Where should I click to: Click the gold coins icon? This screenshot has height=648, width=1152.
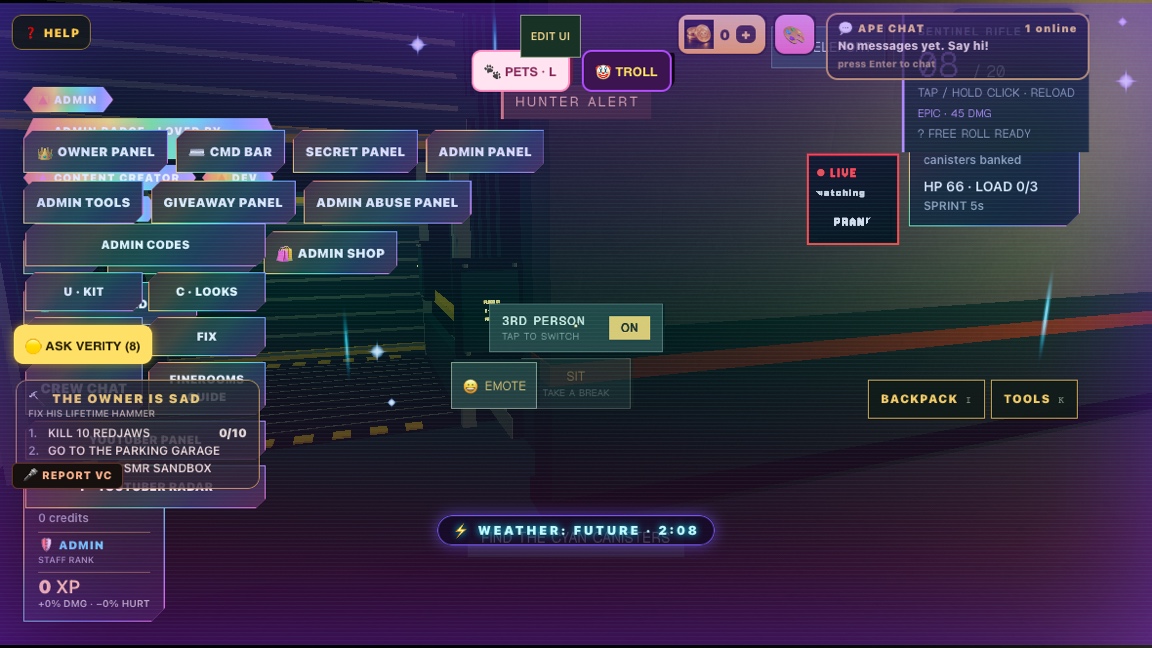point(699,35)
